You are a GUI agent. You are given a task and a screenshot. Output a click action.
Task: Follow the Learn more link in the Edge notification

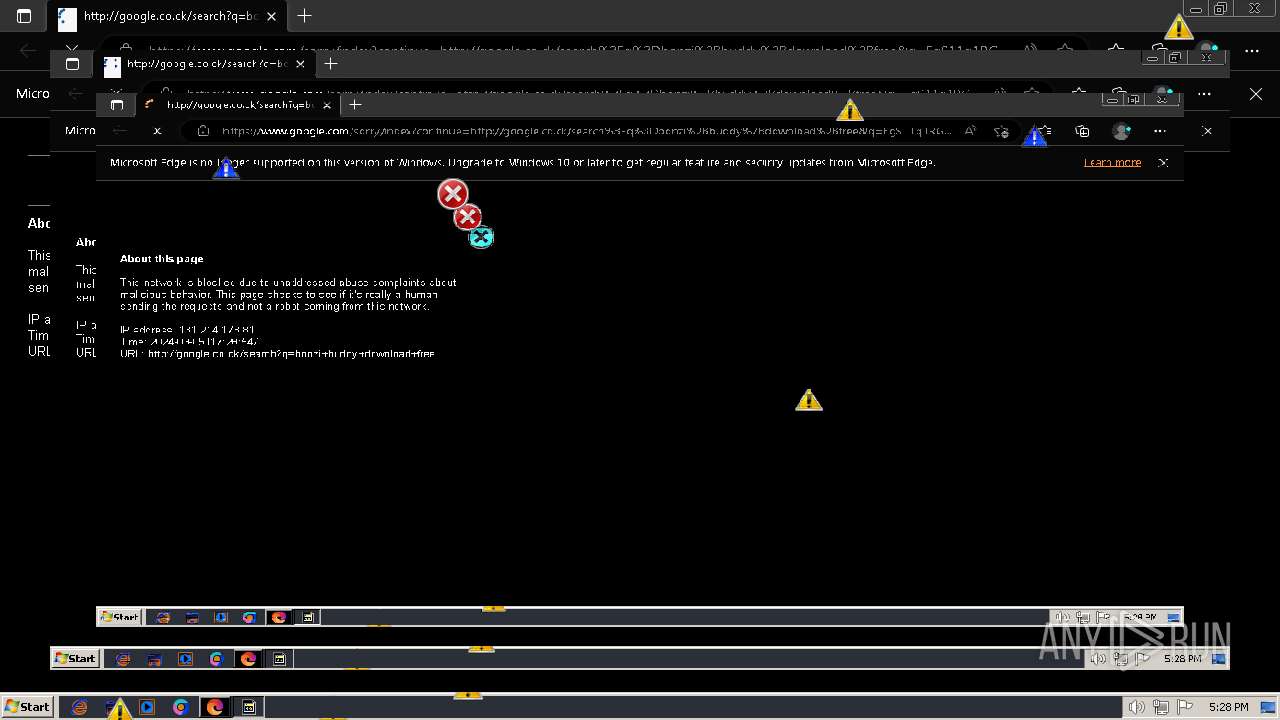pos(1112,162)
